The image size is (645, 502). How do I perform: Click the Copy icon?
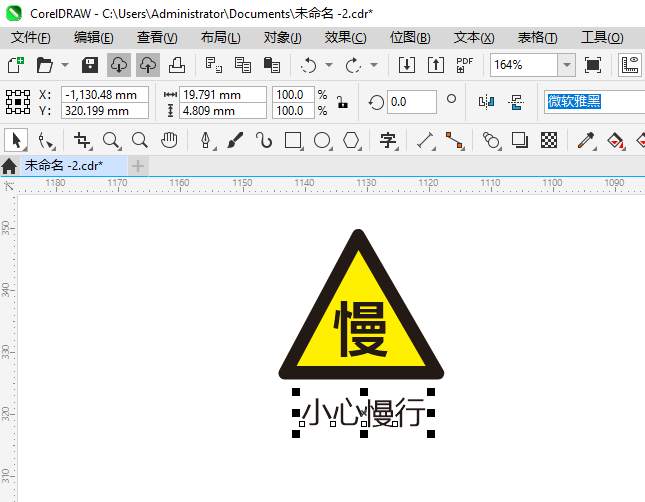pyautogui.click(x=243, y=65)
